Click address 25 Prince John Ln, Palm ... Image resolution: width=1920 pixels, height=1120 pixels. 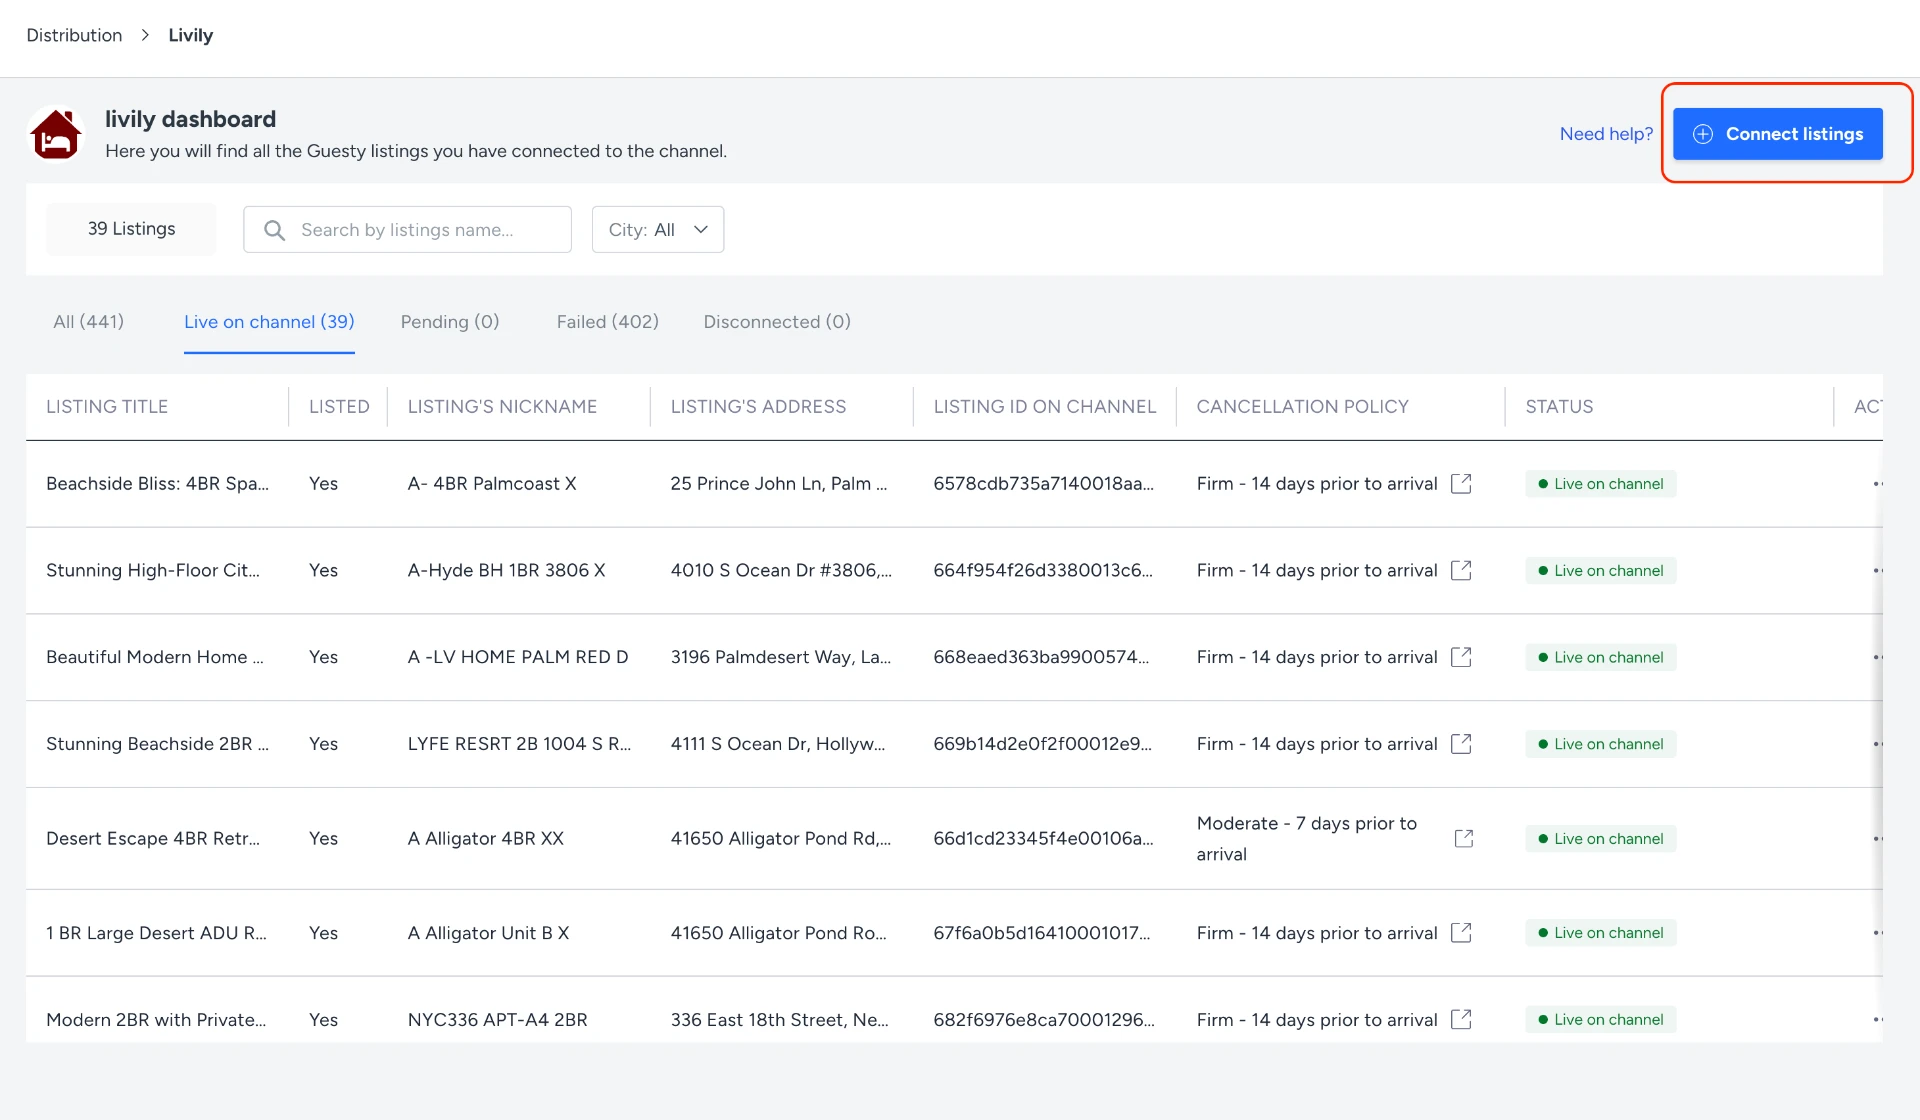(779, 484)
